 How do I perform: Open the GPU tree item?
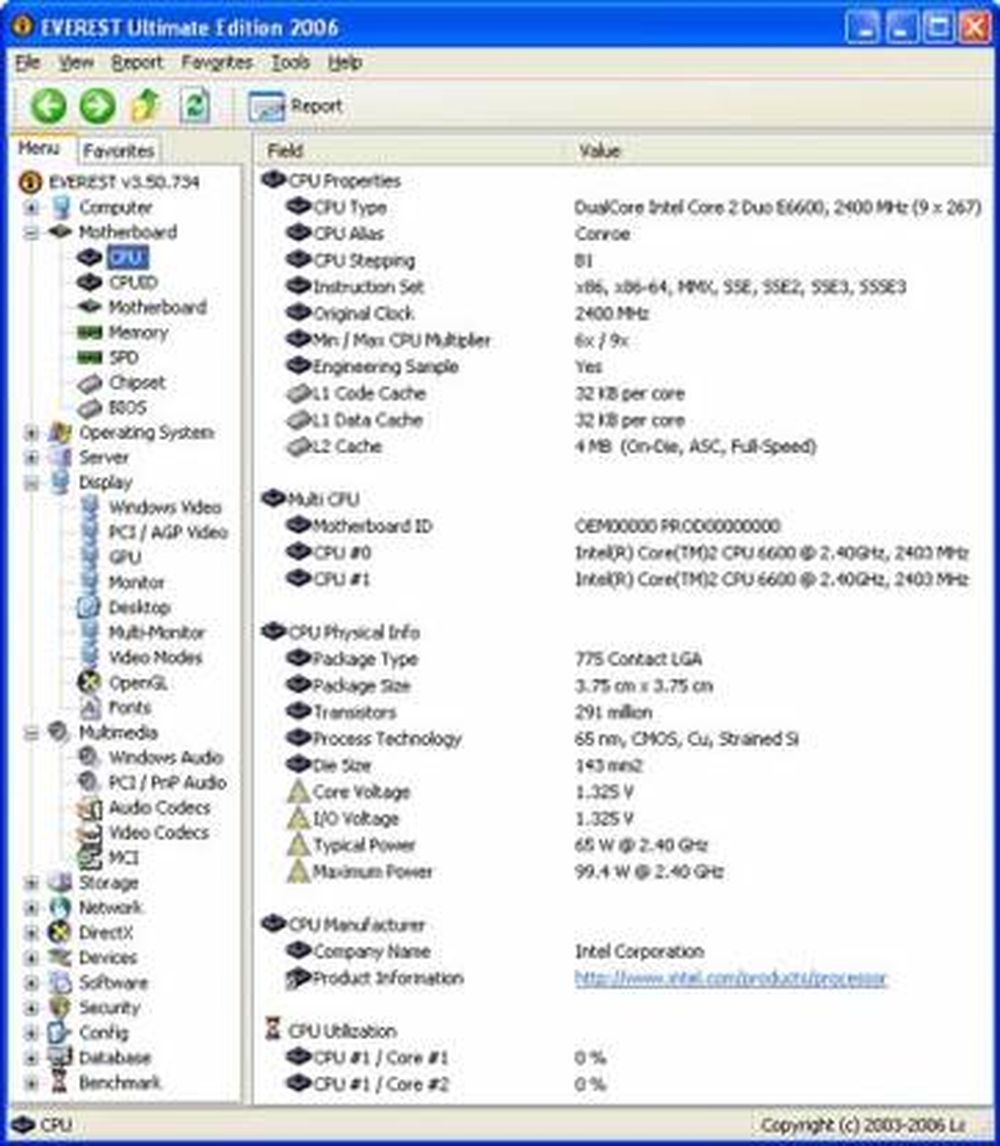point(124,557)
